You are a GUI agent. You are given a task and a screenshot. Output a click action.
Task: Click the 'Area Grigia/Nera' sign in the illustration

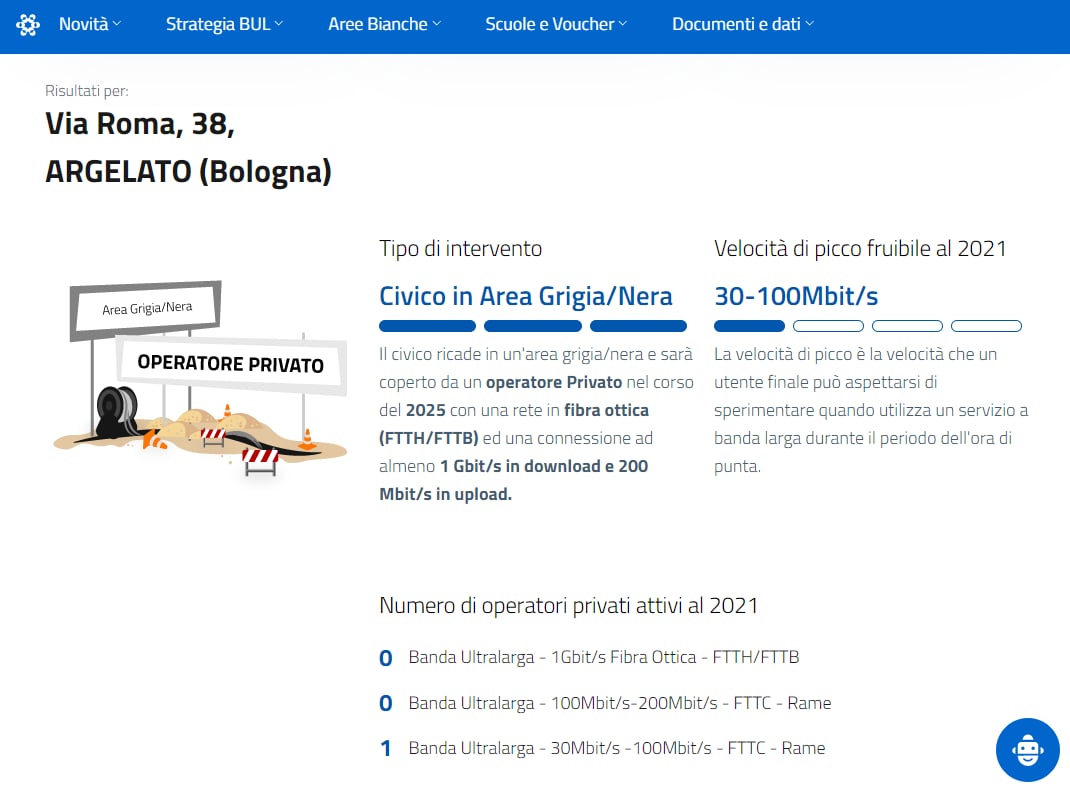[146, 309]
